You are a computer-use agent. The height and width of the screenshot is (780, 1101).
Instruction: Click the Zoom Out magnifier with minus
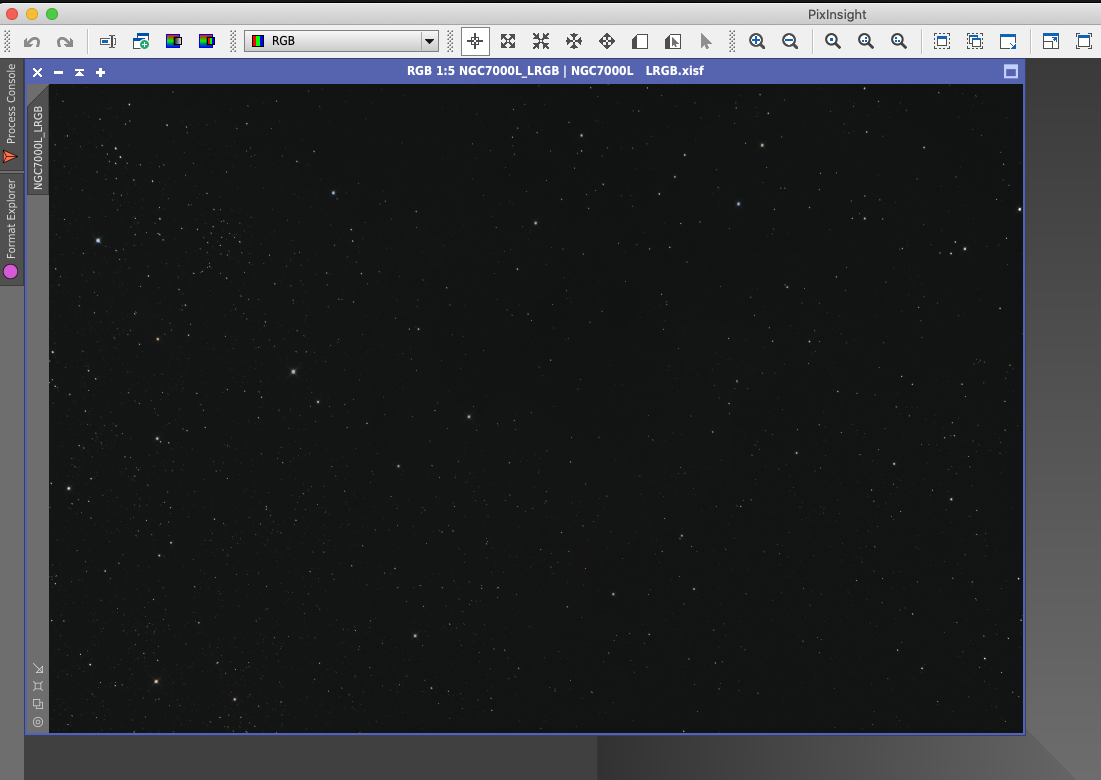pos(789,41)
